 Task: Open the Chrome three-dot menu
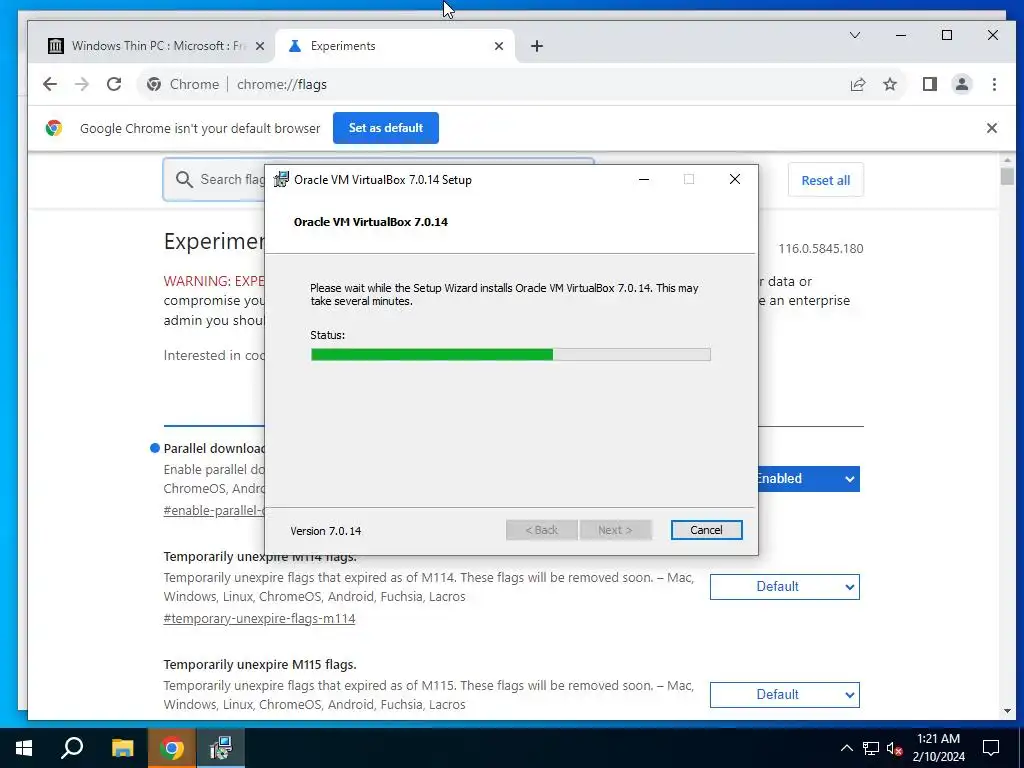coord(994,84)
